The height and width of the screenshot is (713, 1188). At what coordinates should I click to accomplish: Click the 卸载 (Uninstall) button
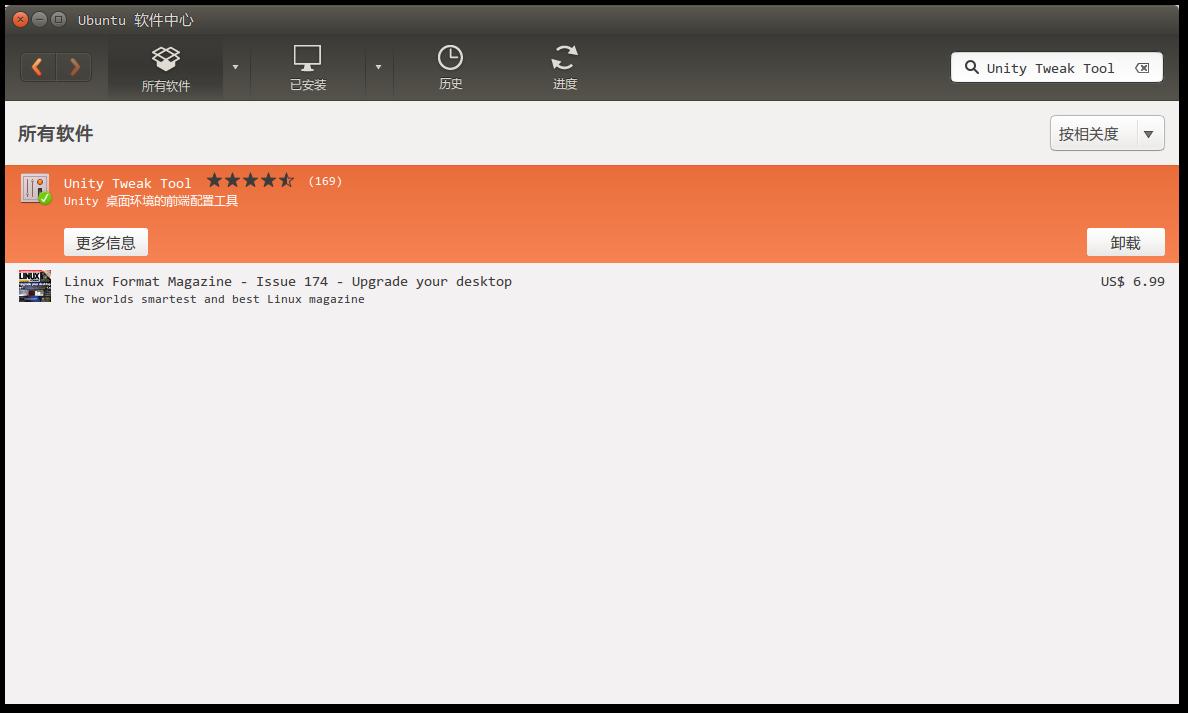coord(1125,243)
